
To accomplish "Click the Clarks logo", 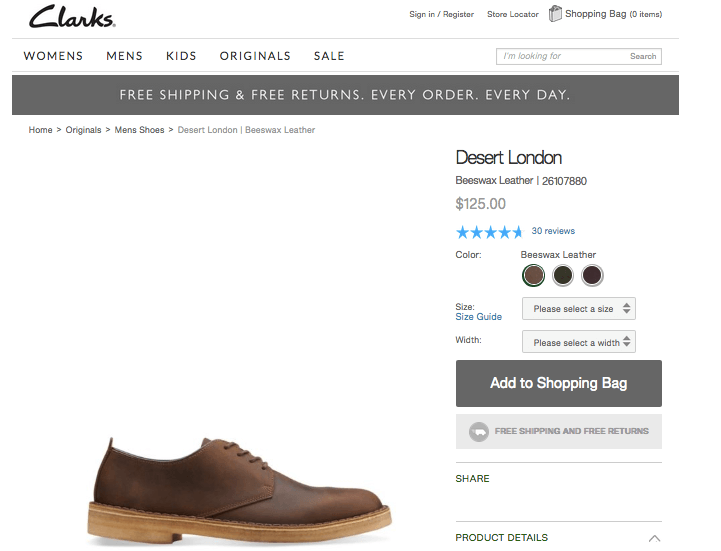I will (x=72, y=17).
